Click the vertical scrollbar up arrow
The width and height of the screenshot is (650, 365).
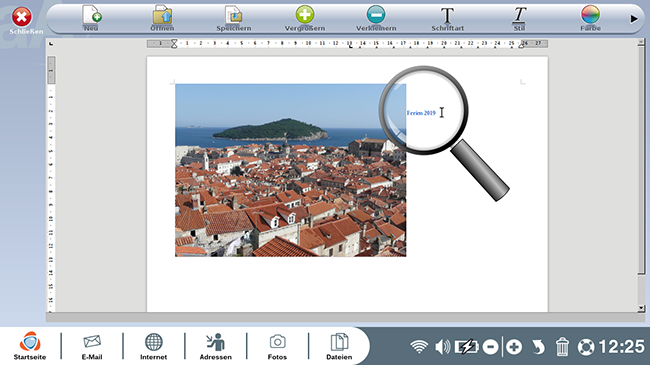[641, 42]
